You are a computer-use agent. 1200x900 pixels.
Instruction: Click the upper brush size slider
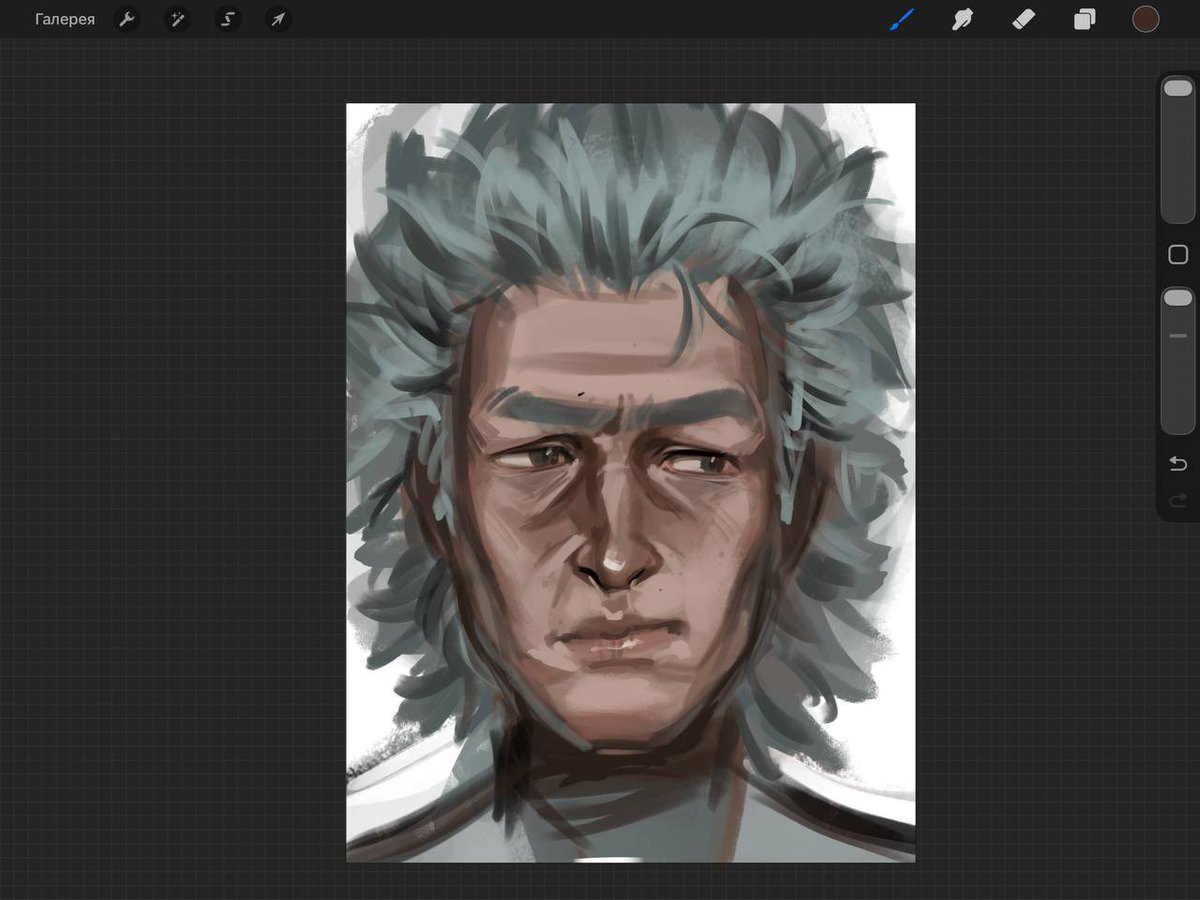[x=1178, y=150]
